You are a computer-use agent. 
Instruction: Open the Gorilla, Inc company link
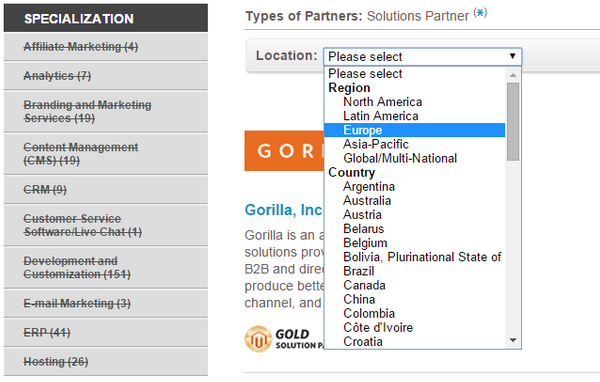click(284, 210)
